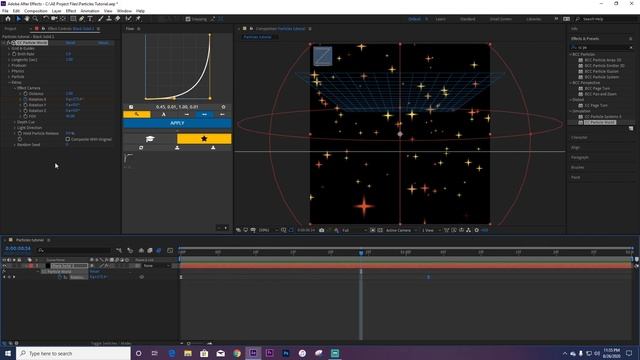Expand the Particle property group

[9, 77]
